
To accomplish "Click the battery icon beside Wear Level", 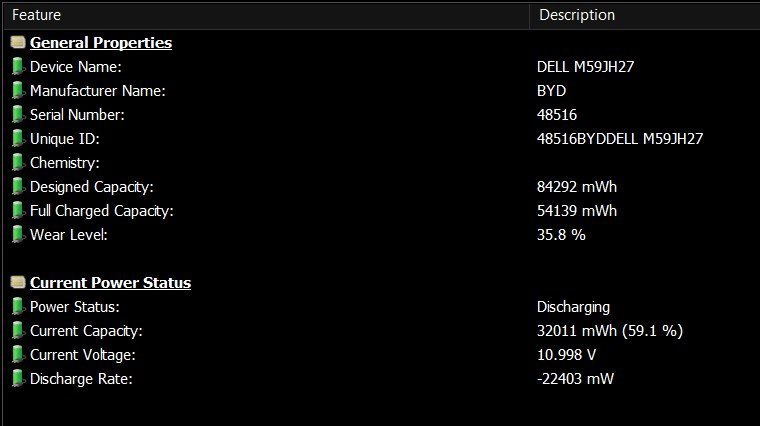I will pyautogui.click(x=18, y=235).
